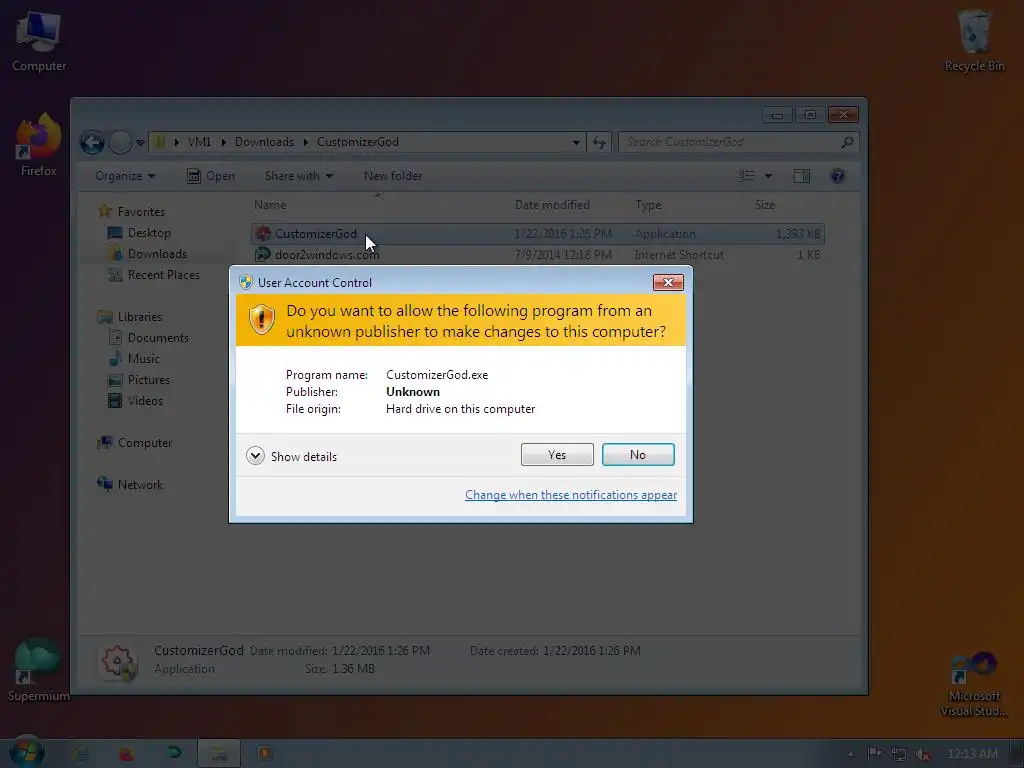The width and height of the screenshot is (1024, 768).
Task: Click VM1 in the address breadcrumb
Action: click(x=199, y=142)
